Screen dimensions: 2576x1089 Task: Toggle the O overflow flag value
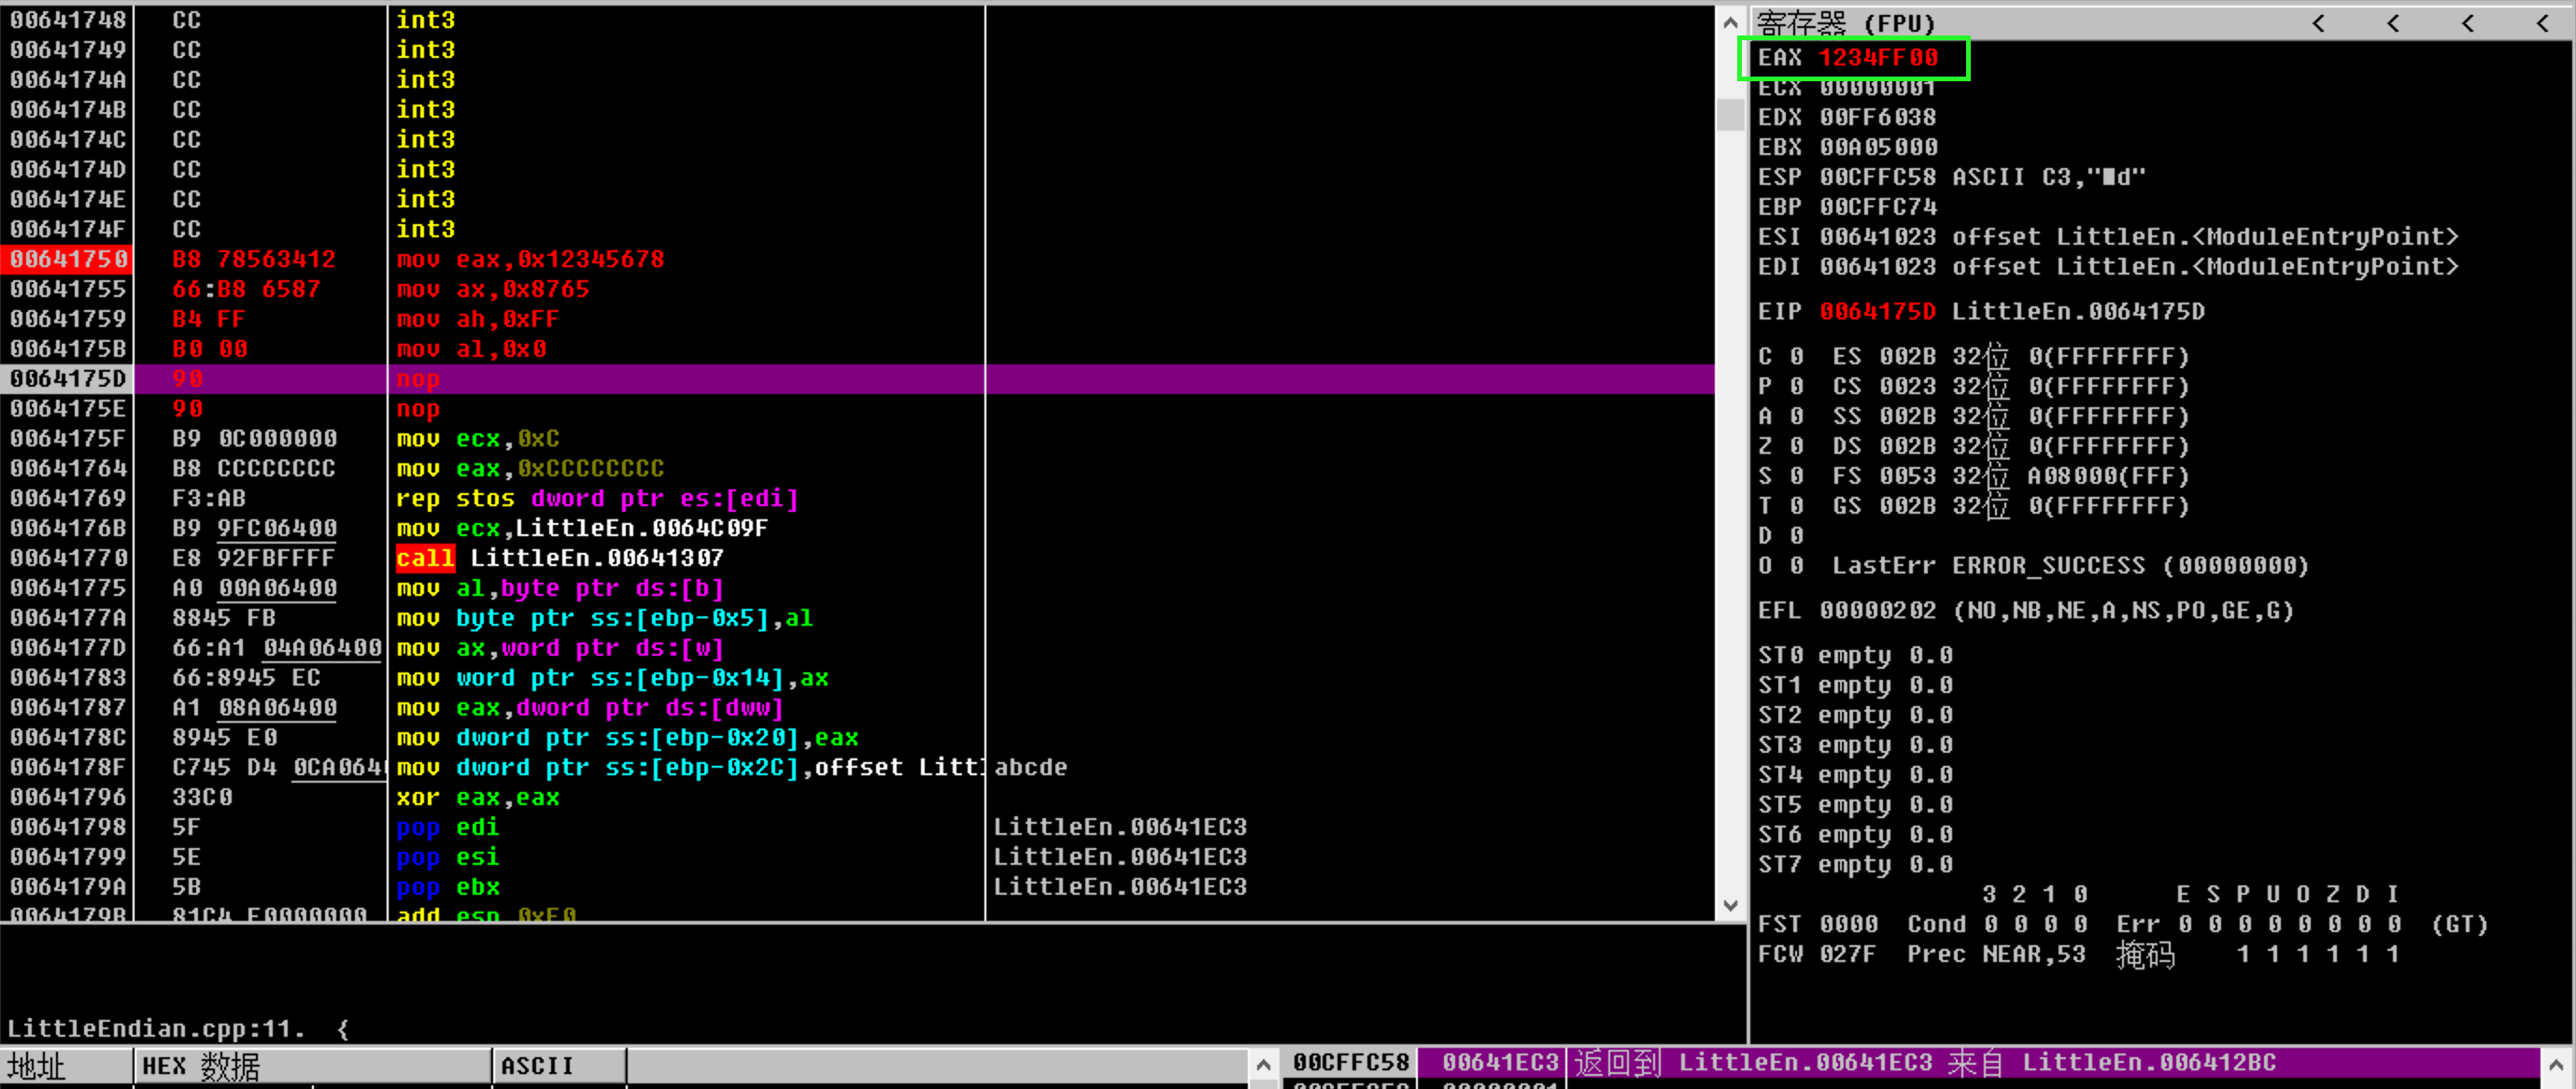(x=1797, y=566)
